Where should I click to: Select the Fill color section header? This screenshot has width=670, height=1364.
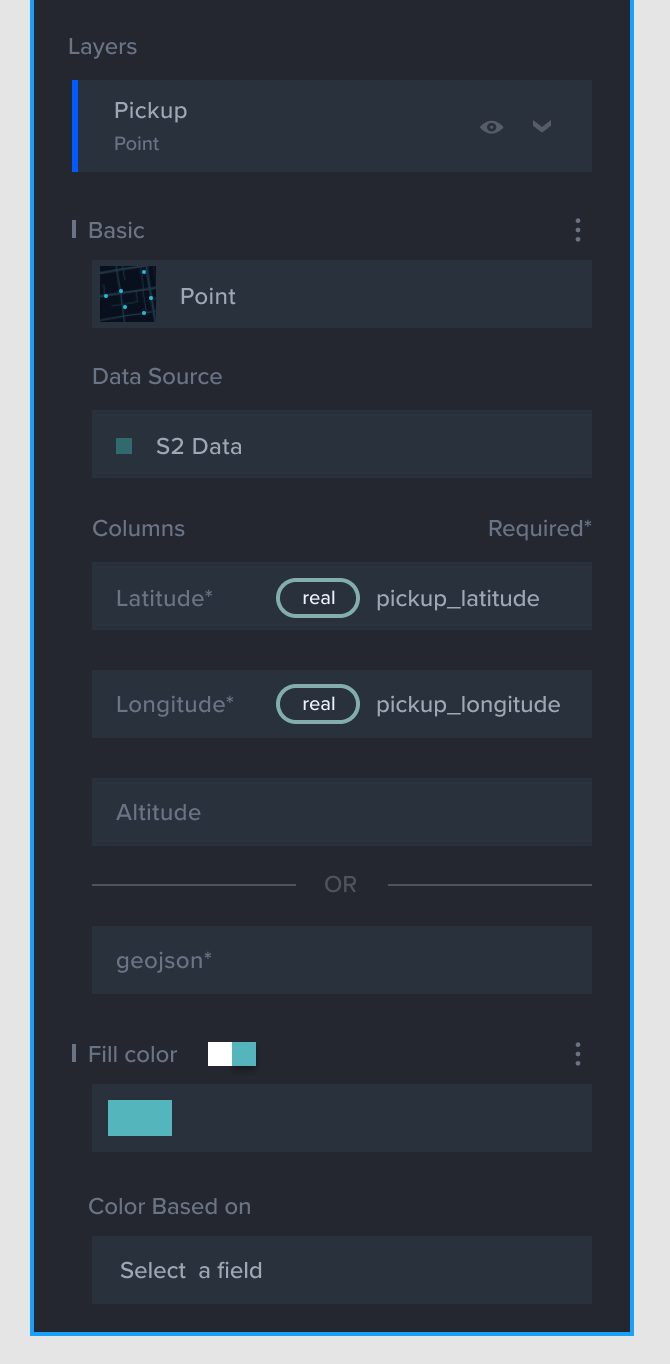point(132,1054)
